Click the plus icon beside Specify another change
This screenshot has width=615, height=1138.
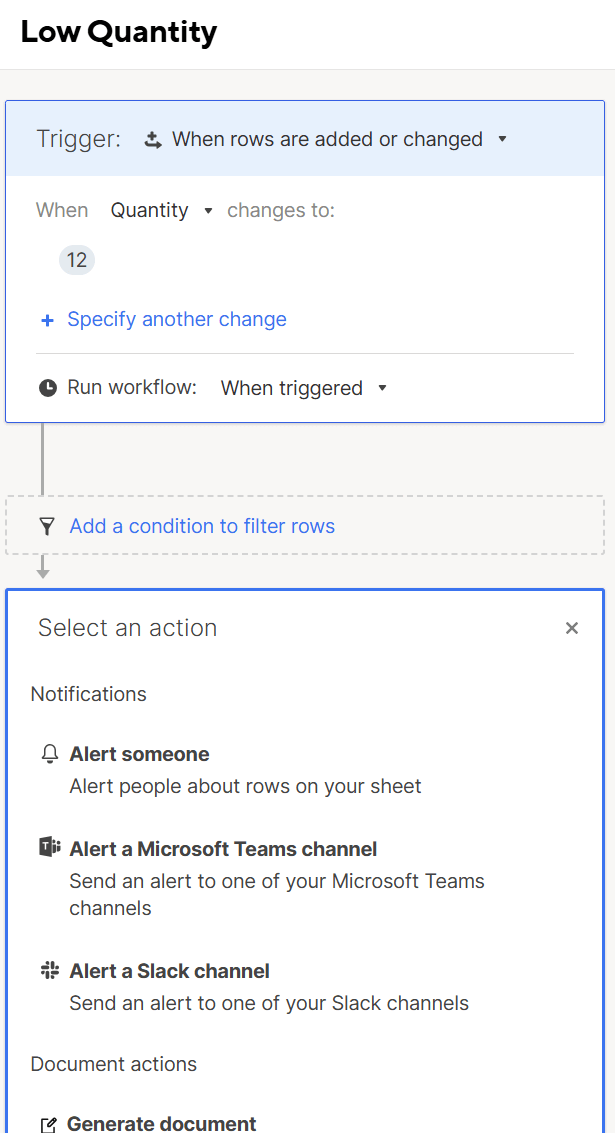pyautogui.click(x=47, y=320)
